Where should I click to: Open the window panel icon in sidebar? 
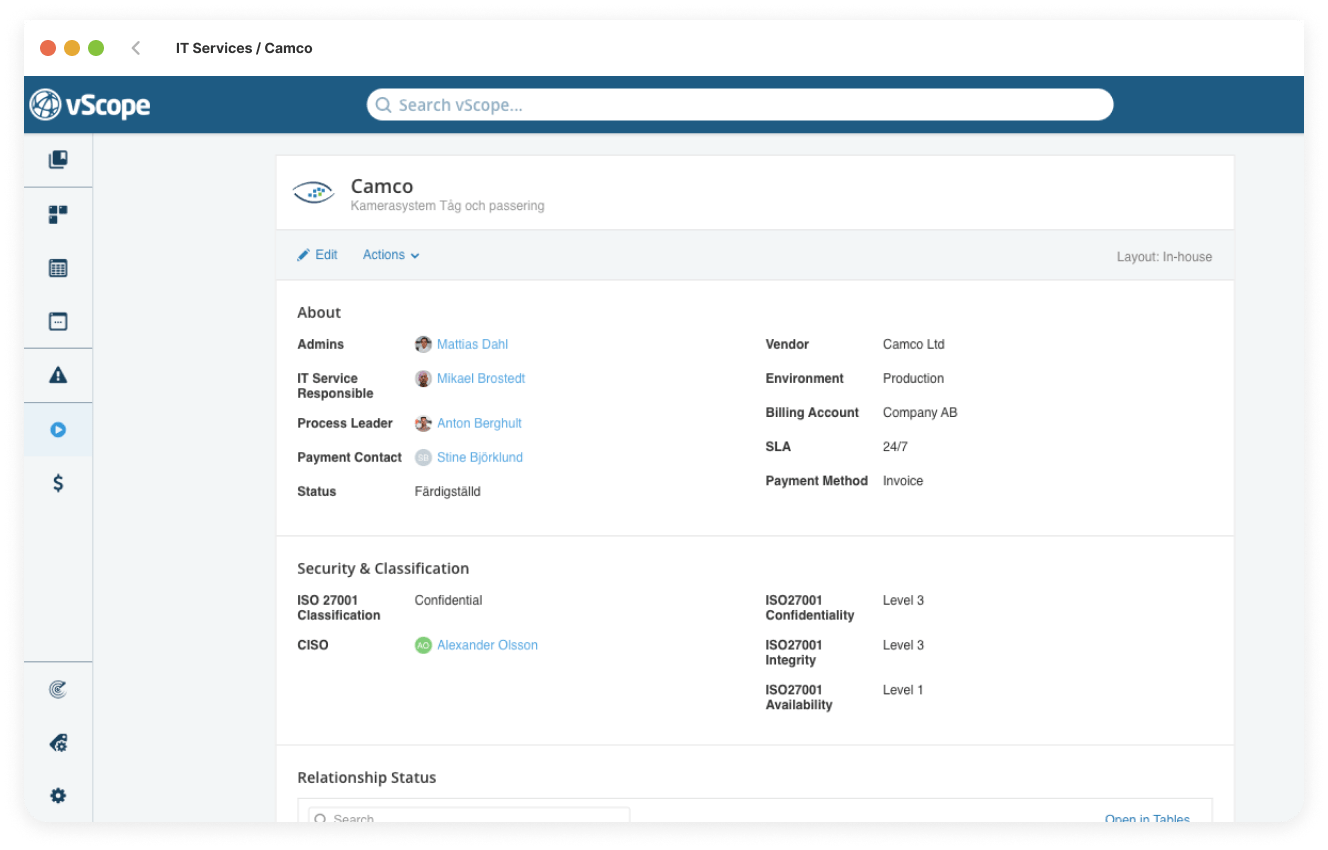point(58,321)
